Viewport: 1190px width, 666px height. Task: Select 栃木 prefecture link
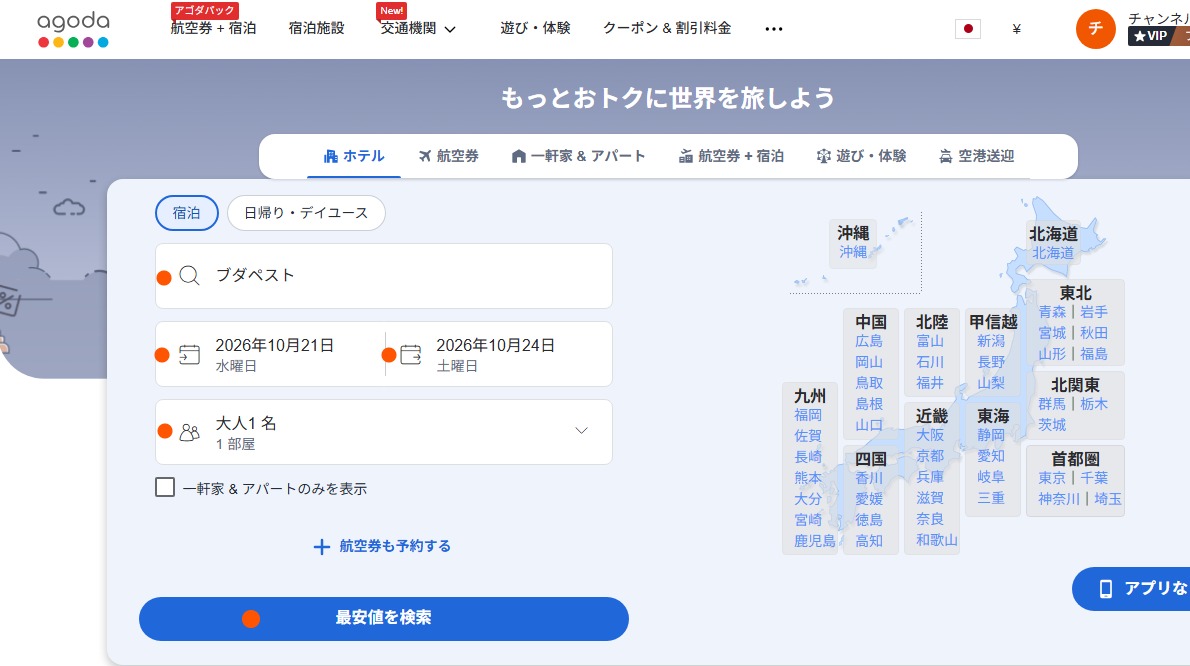tap(1094, 404)
